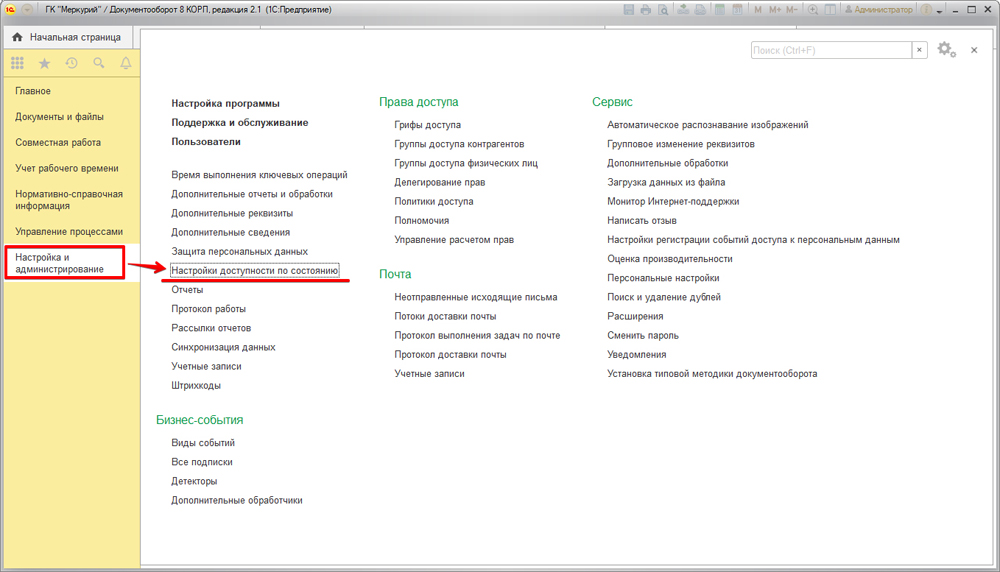
Task: Click the printer icon in title toolbar
Action: click(646, 10)
